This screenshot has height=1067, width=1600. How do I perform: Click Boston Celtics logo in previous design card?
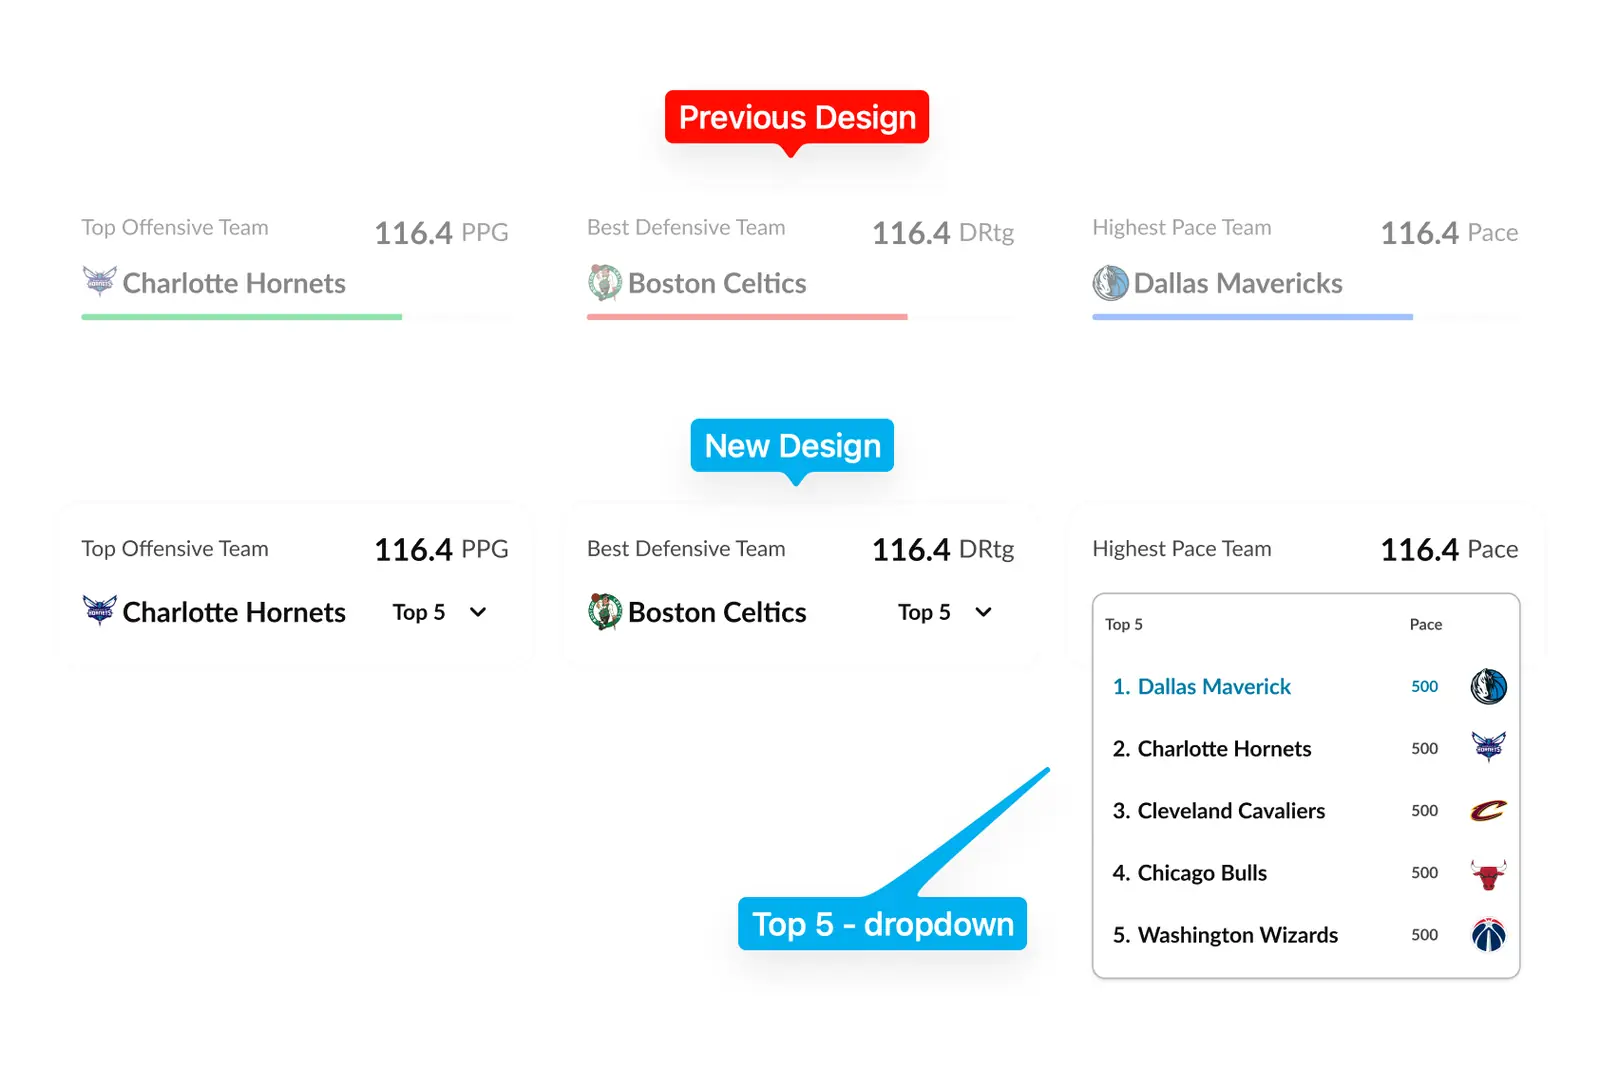(605, 283)
